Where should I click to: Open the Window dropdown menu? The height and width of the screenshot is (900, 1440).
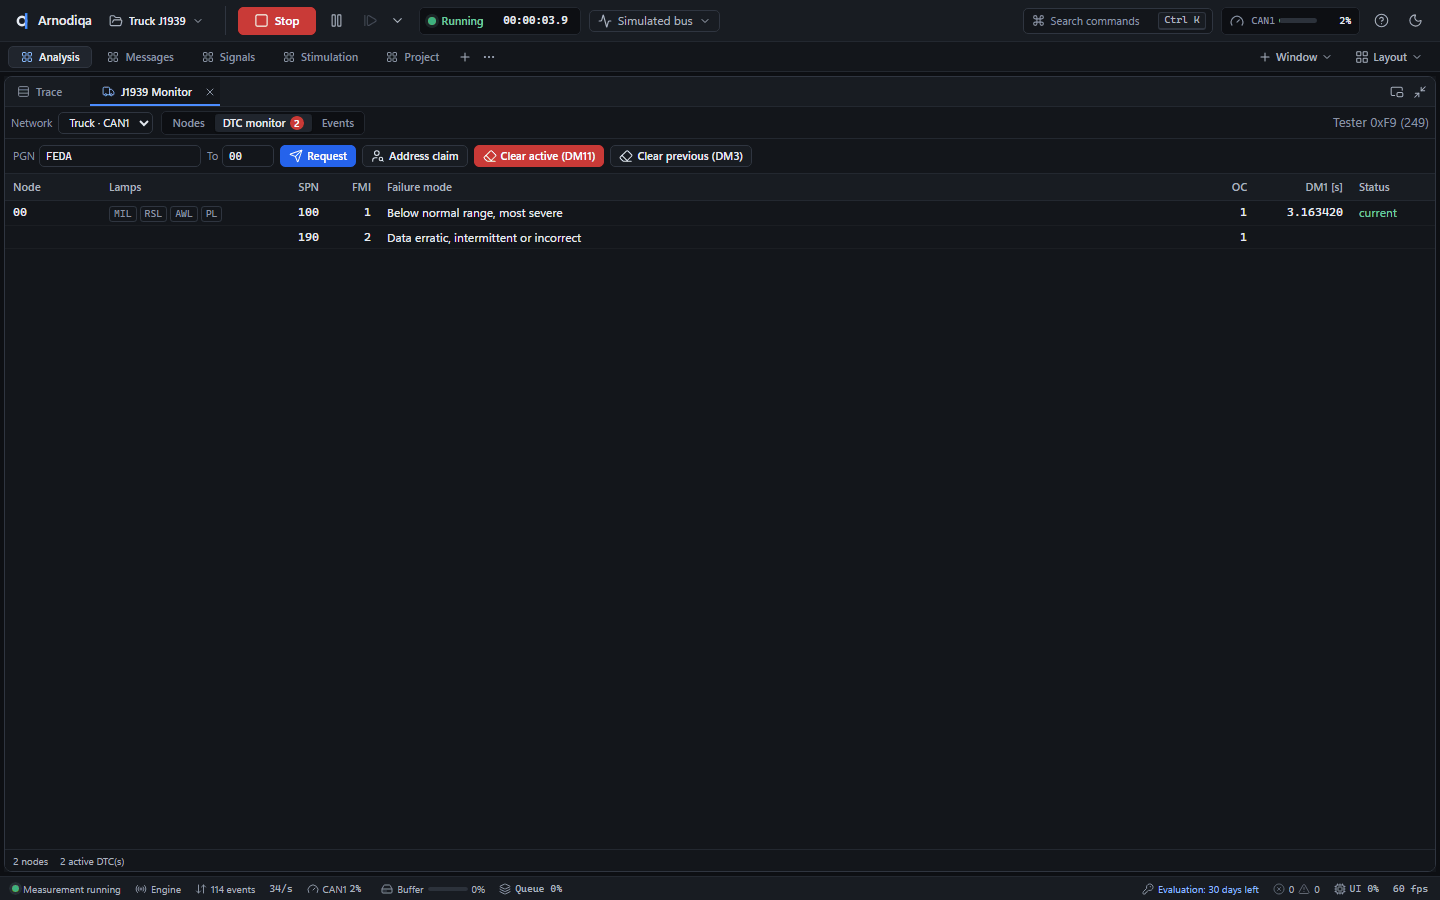point(1295,57)
